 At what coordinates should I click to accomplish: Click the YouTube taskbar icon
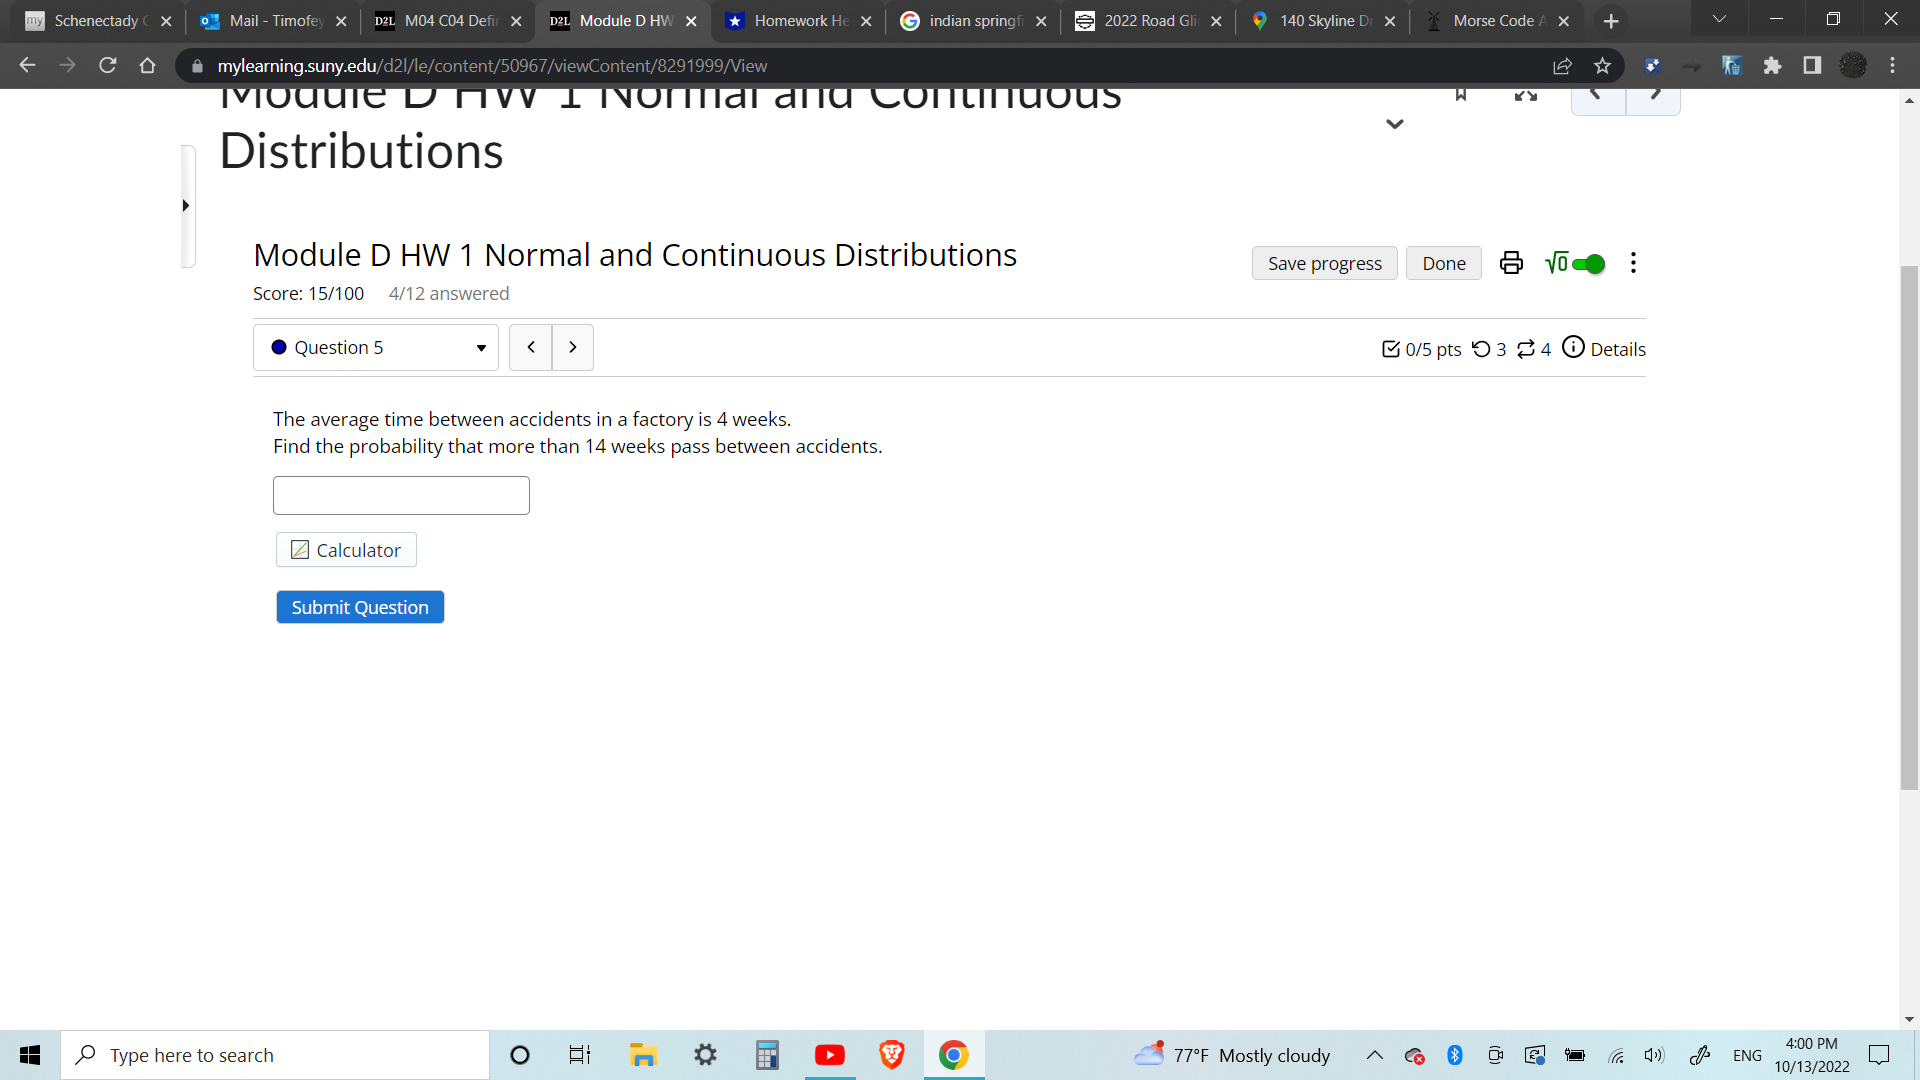[x=829, y=1055]
